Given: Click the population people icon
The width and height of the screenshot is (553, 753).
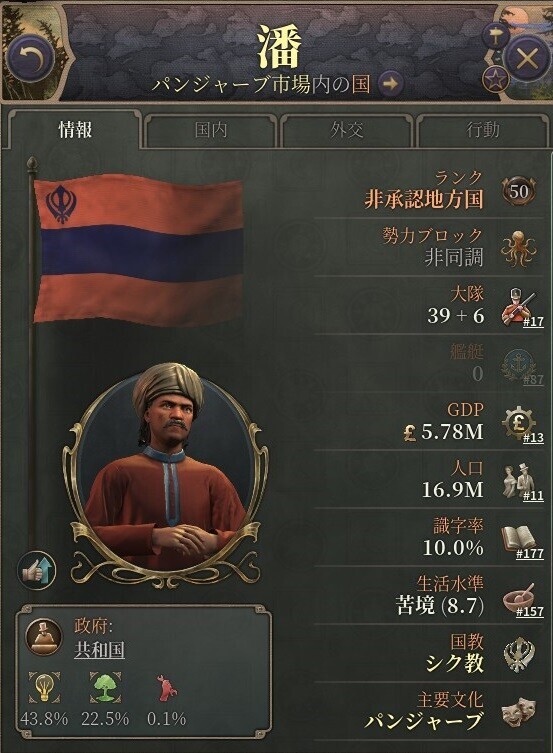Looking at the screenshot, I should pos(516,480).
